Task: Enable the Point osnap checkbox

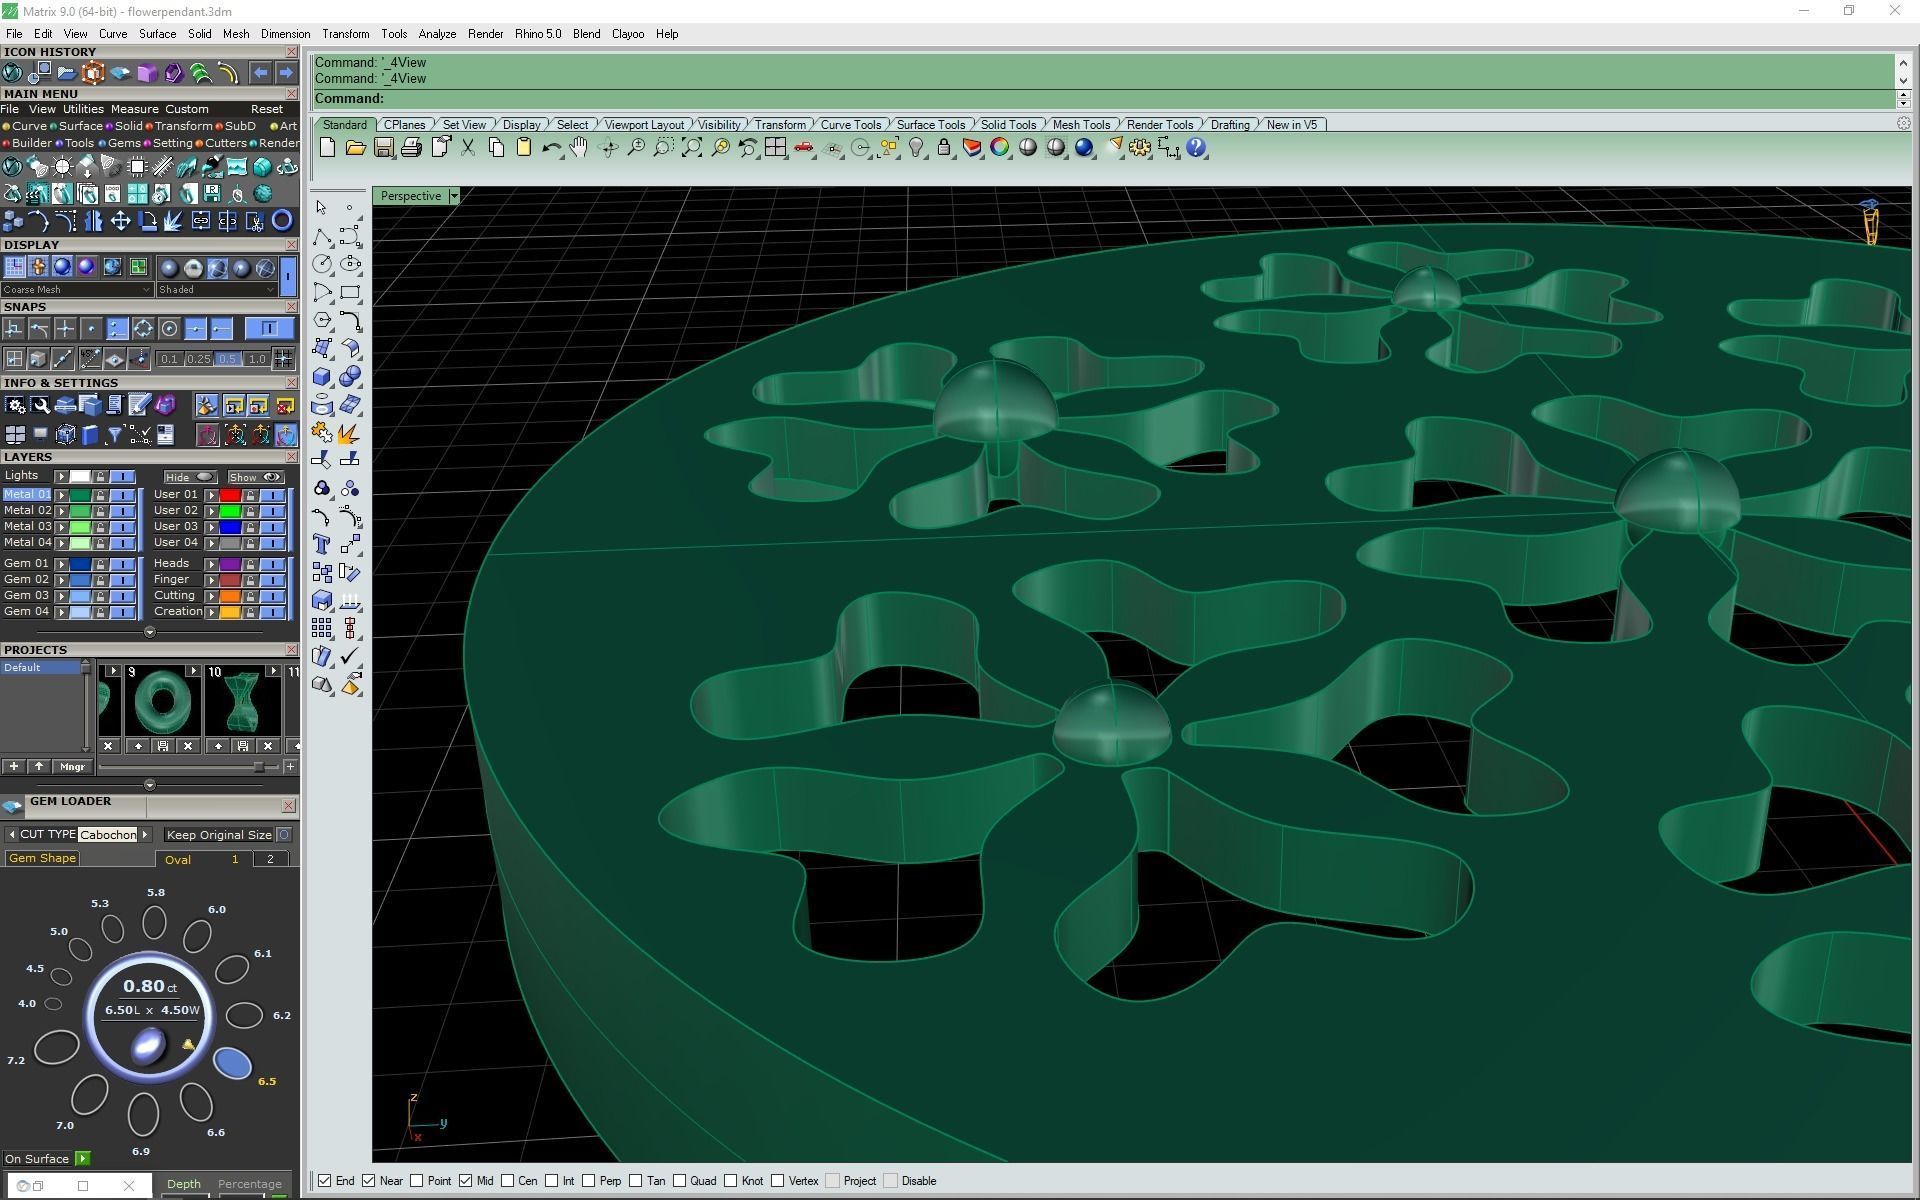Action: [416, 1181]
